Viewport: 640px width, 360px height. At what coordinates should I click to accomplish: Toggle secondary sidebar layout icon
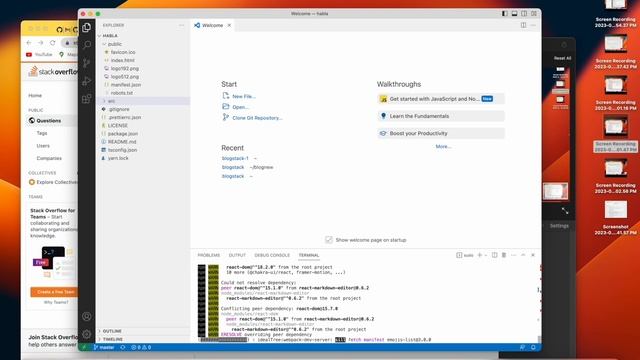[x=524, y=13]
